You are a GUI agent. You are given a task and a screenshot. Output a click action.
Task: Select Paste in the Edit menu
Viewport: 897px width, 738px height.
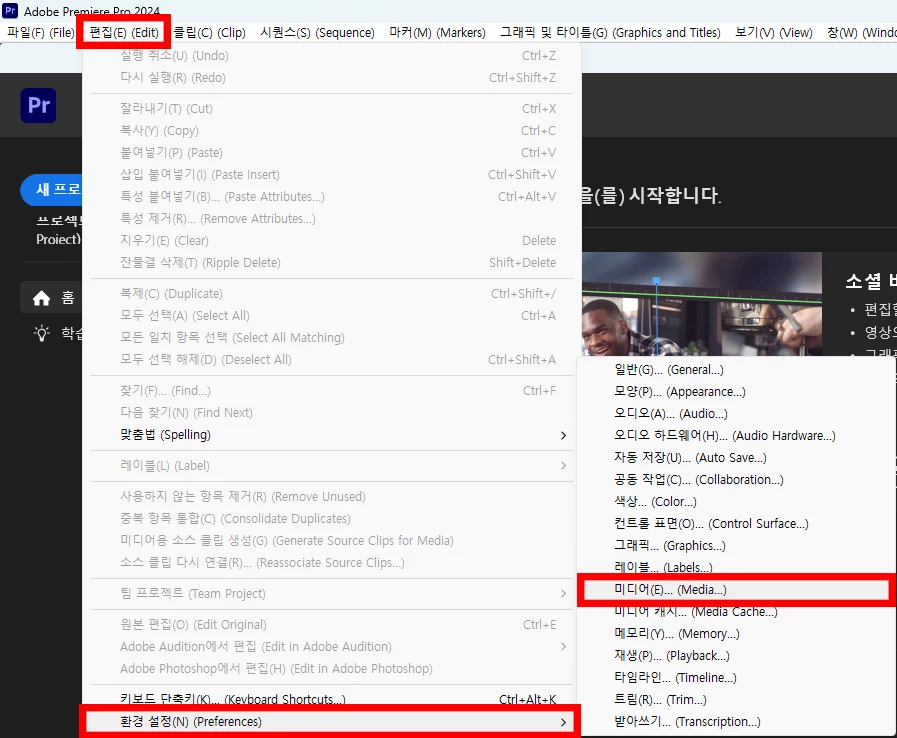pyautogui.click(x=332, y=153)
